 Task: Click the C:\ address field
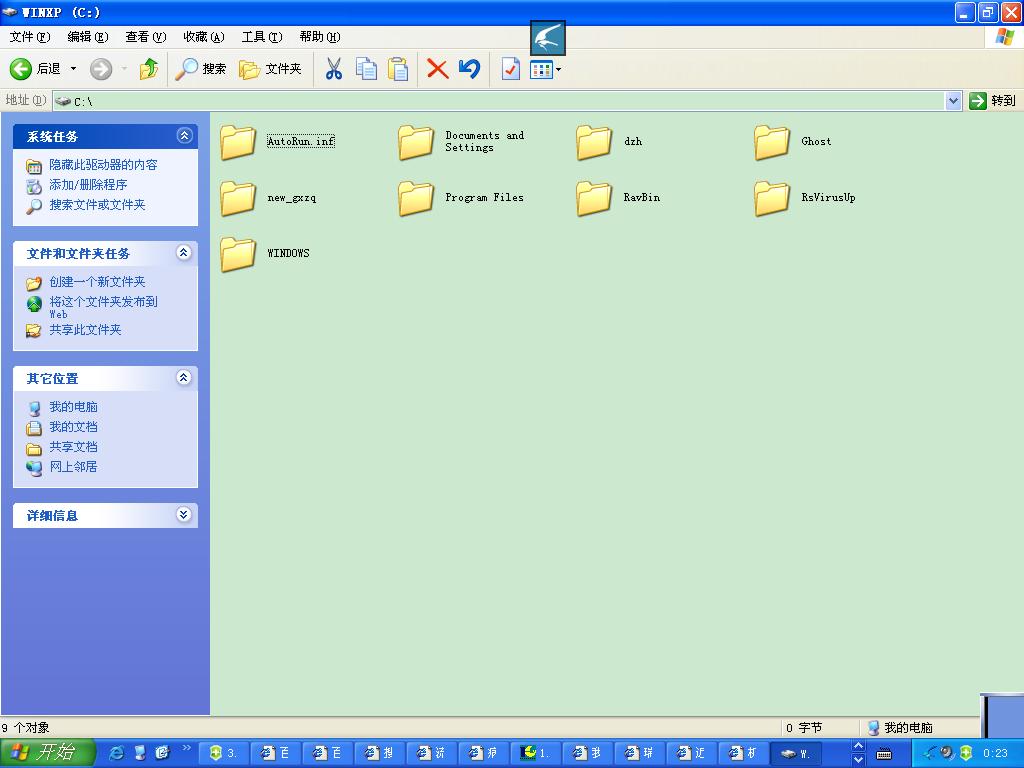point(499,101)
